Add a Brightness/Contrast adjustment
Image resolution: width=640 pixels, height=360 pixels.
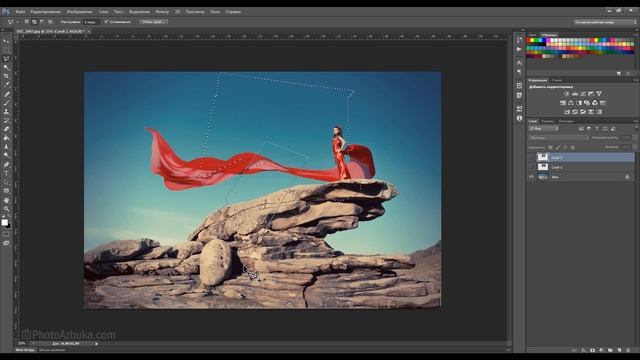[567, 94]
